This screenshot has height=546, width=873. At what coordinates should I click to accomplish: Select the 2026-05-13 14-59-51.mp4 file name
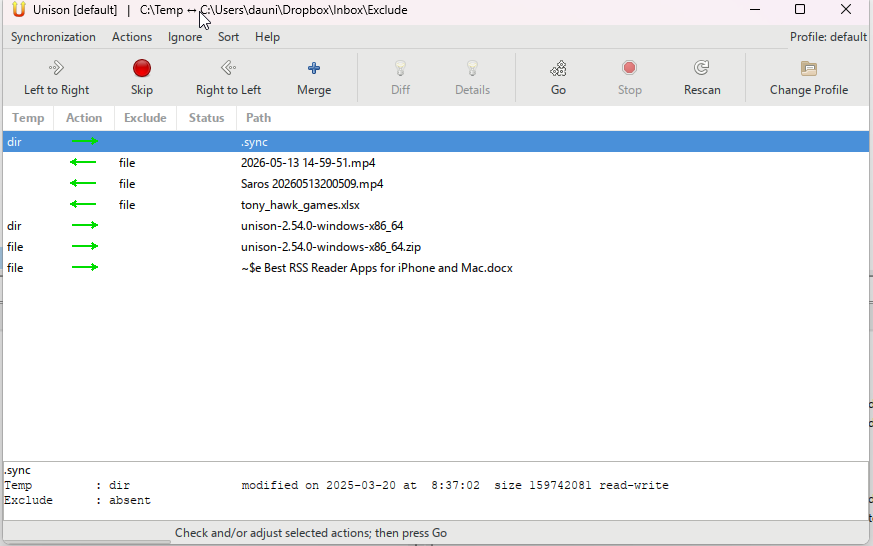[x=308, y=163]
